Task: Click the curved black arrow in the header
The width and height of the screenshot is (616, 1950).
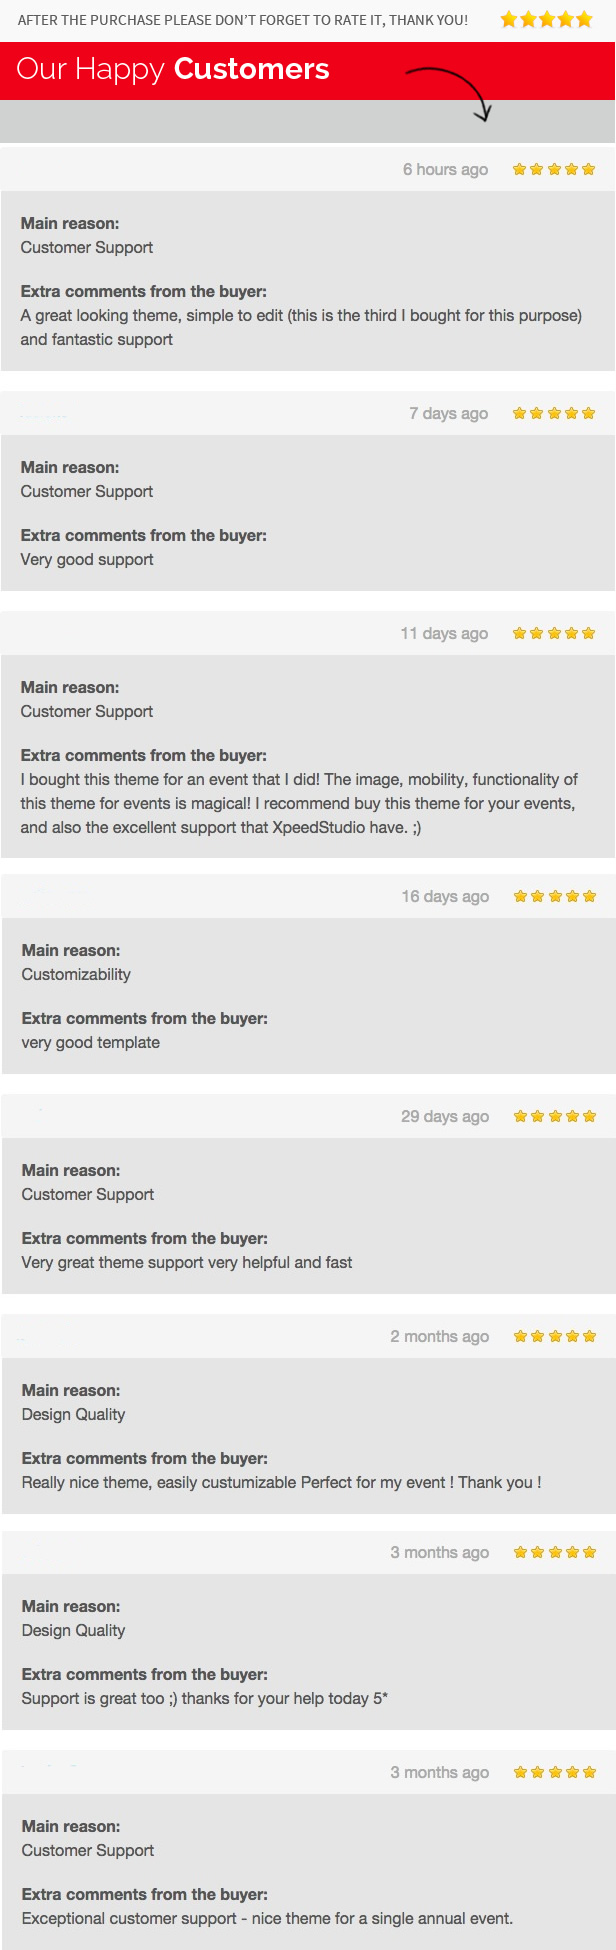Action: (452, 90)
